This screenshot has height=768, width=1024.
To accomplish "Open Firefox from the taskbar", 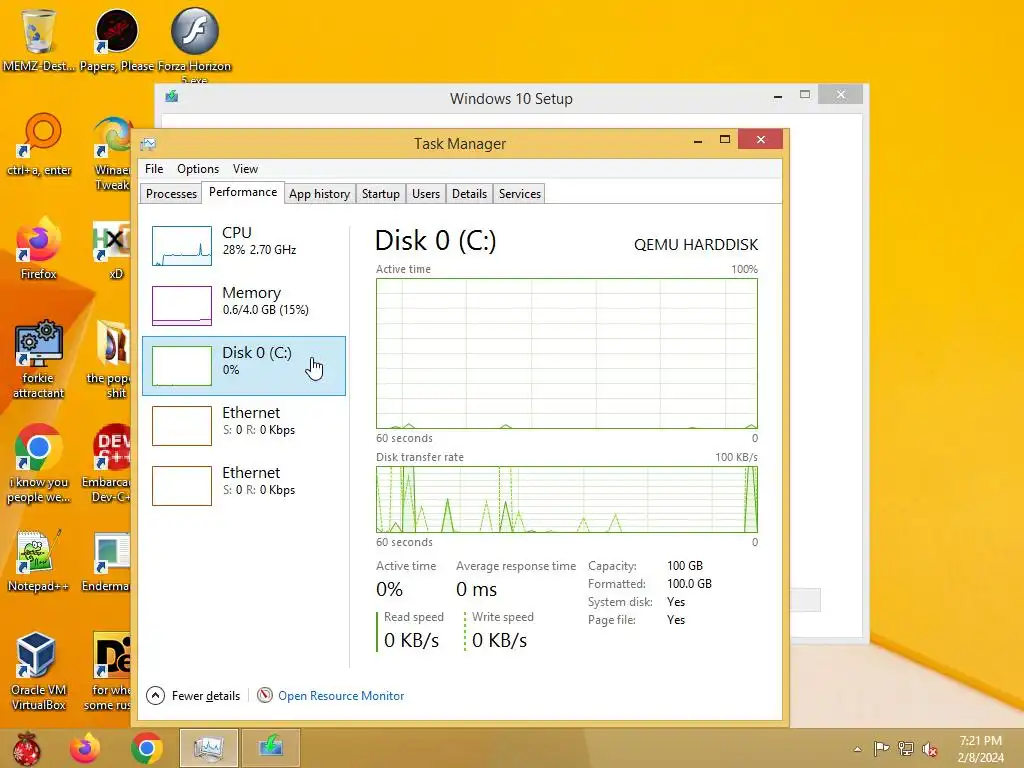I will (85, 748).
